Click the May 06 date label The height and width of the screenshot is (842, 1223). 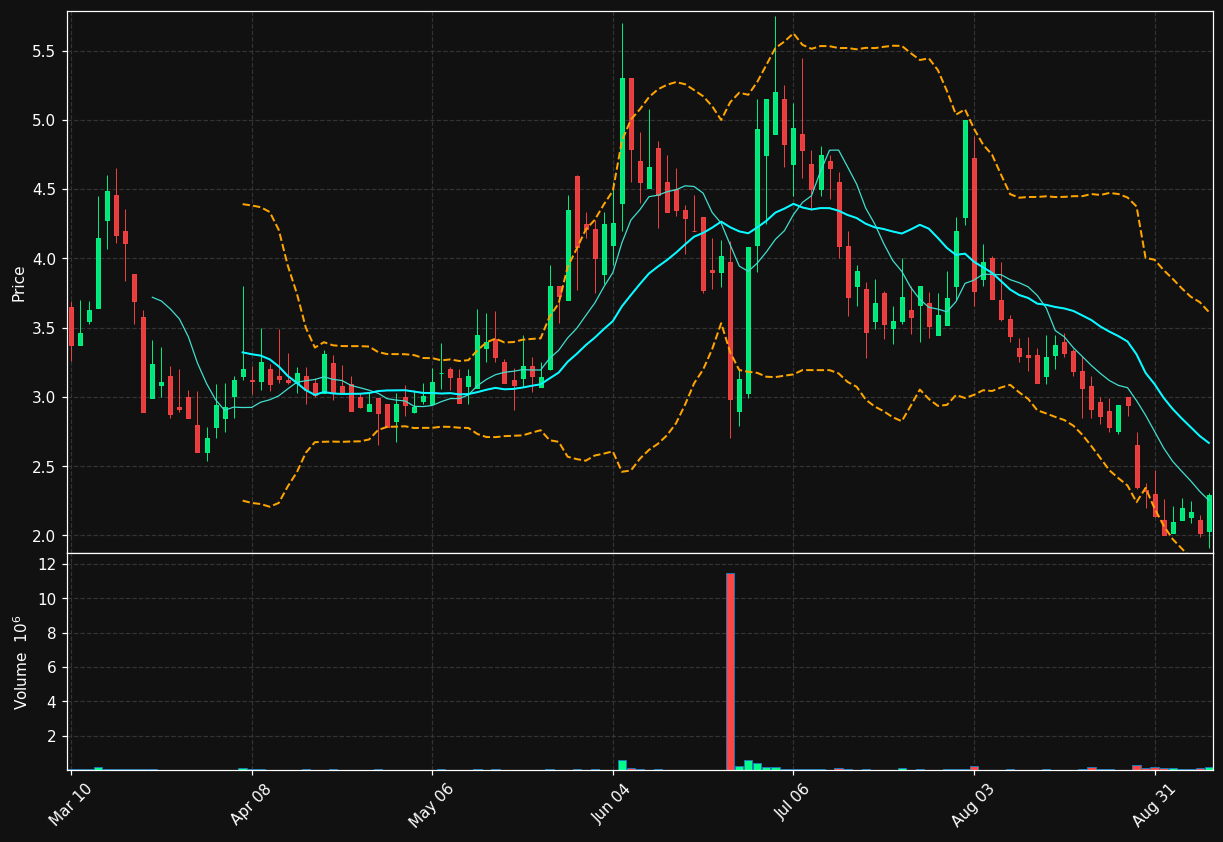(x=432, y=803)
